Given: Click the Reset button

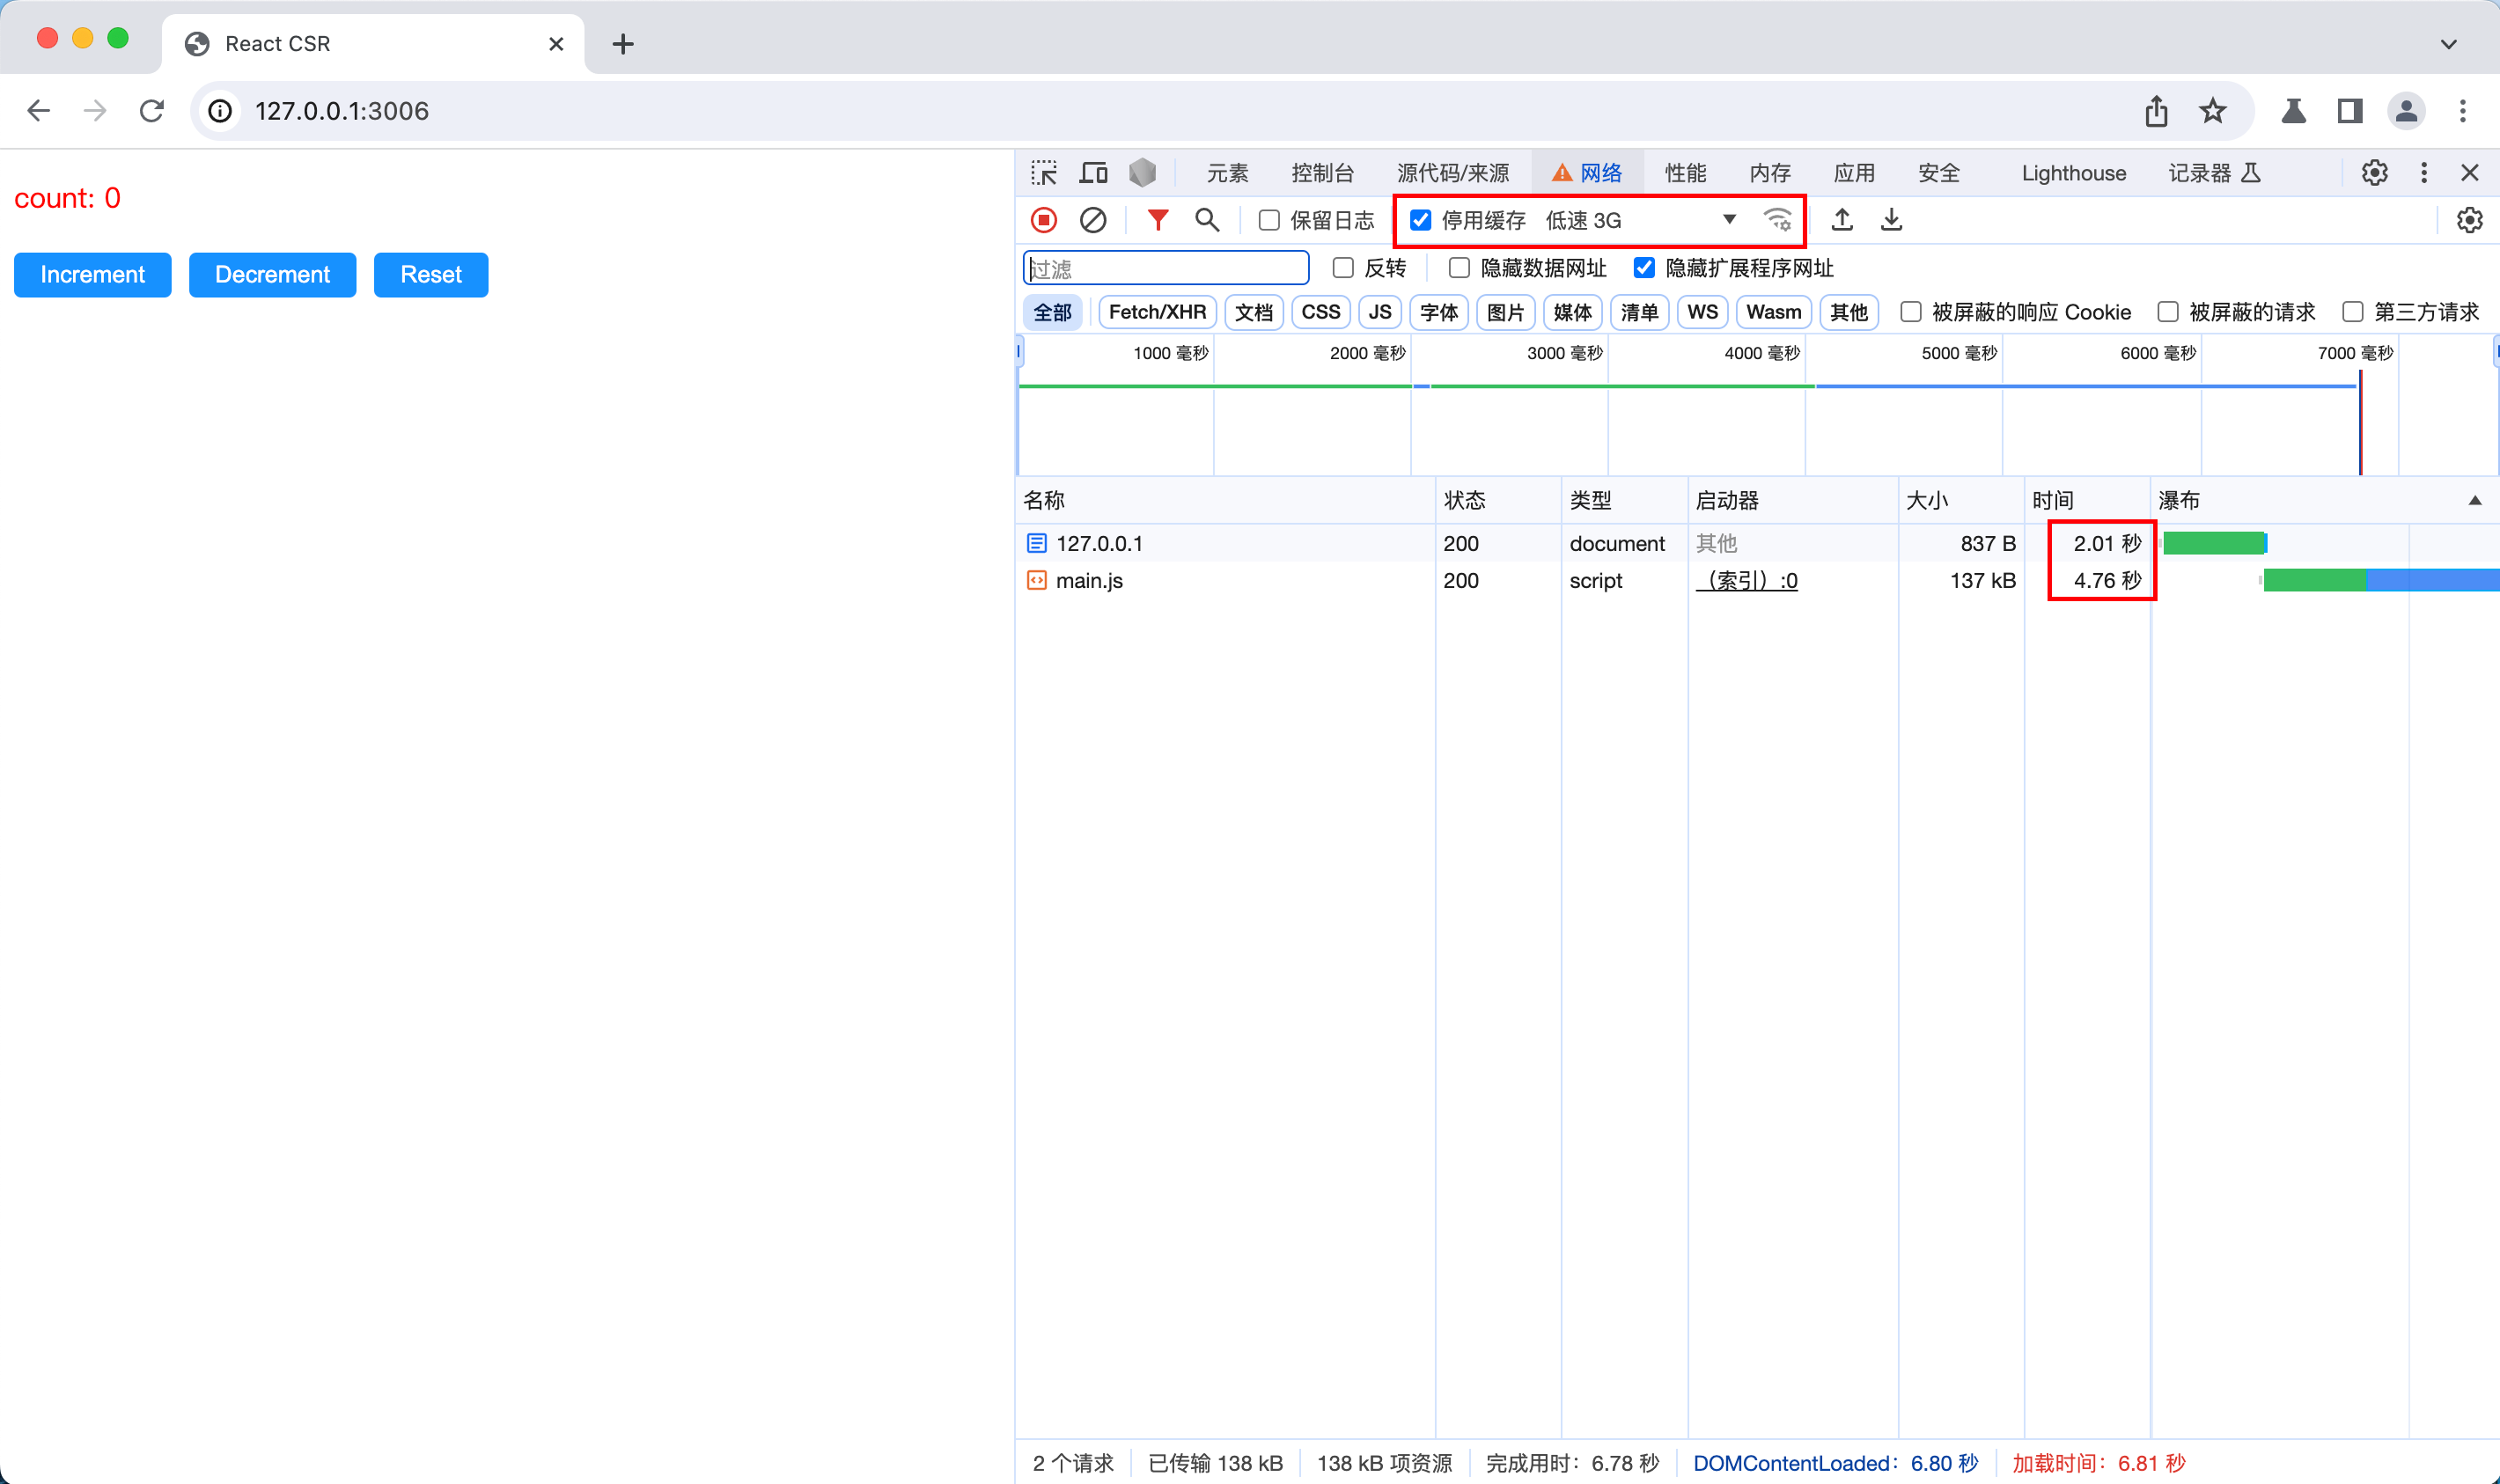Looking at the screenshot, I should pos(431,275).
